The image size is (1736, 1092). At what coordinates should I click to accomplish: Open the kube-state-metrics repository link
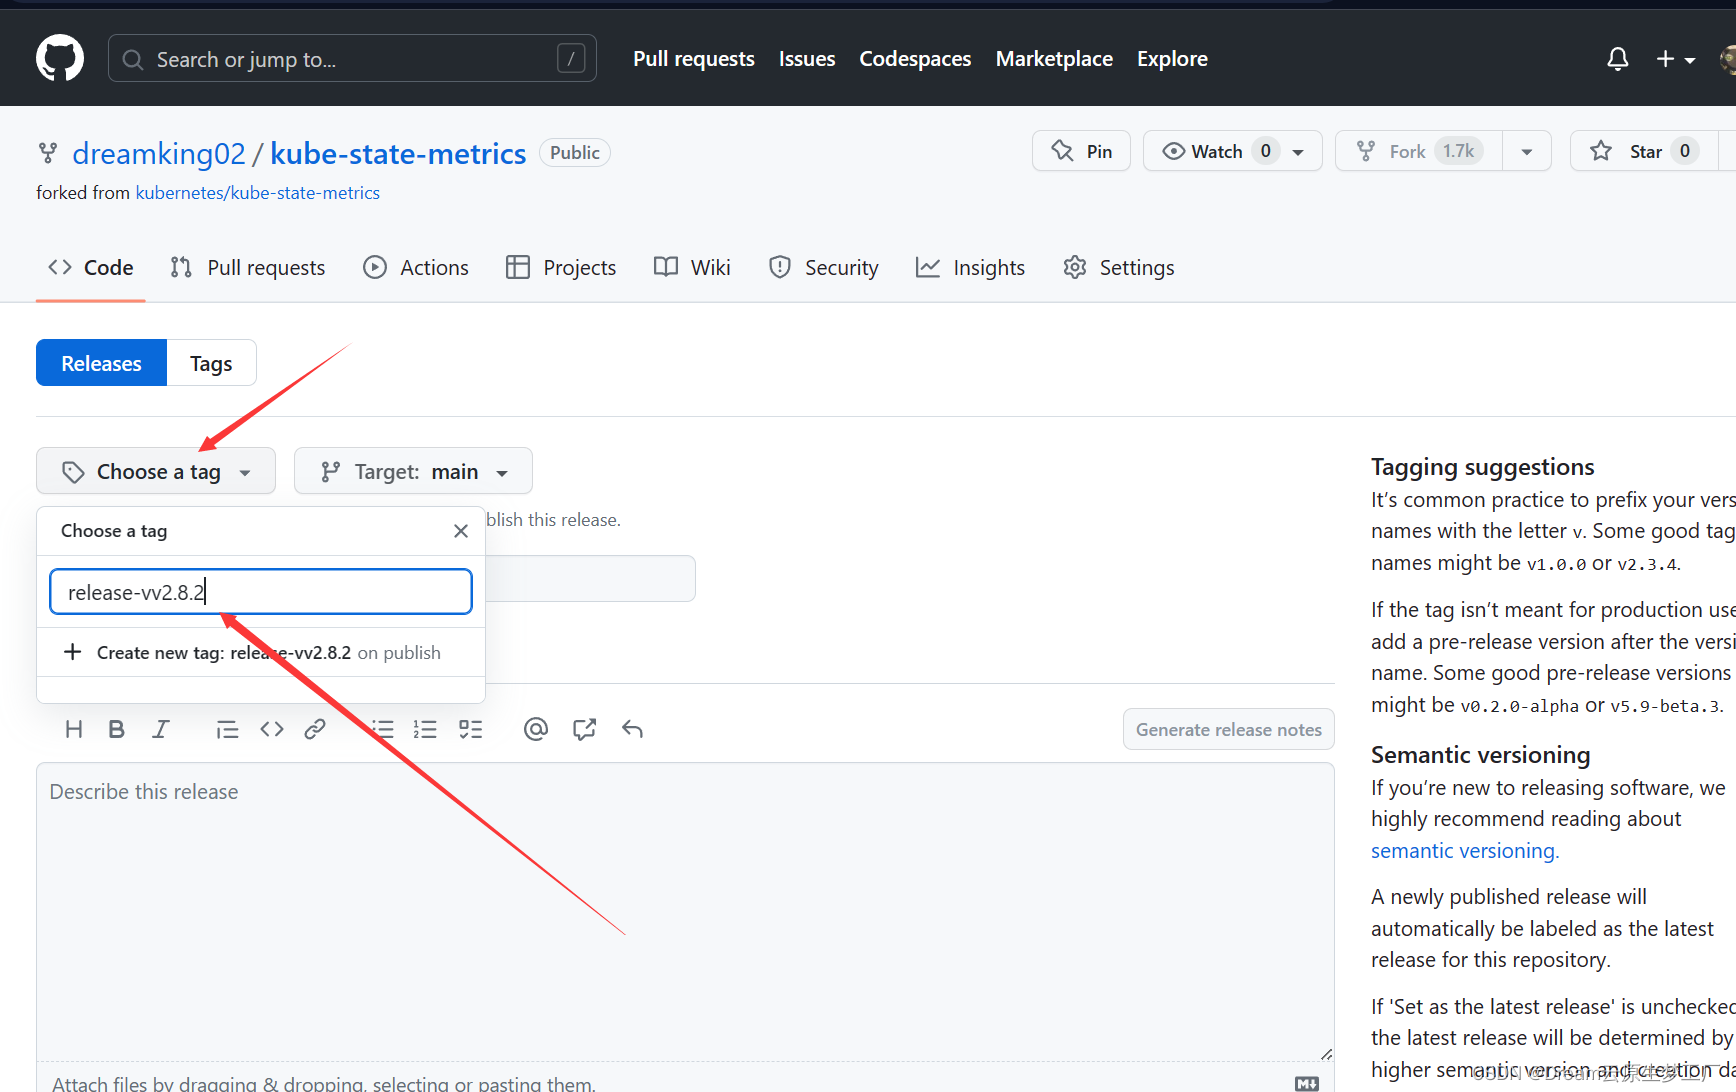[x=398, y=153]
